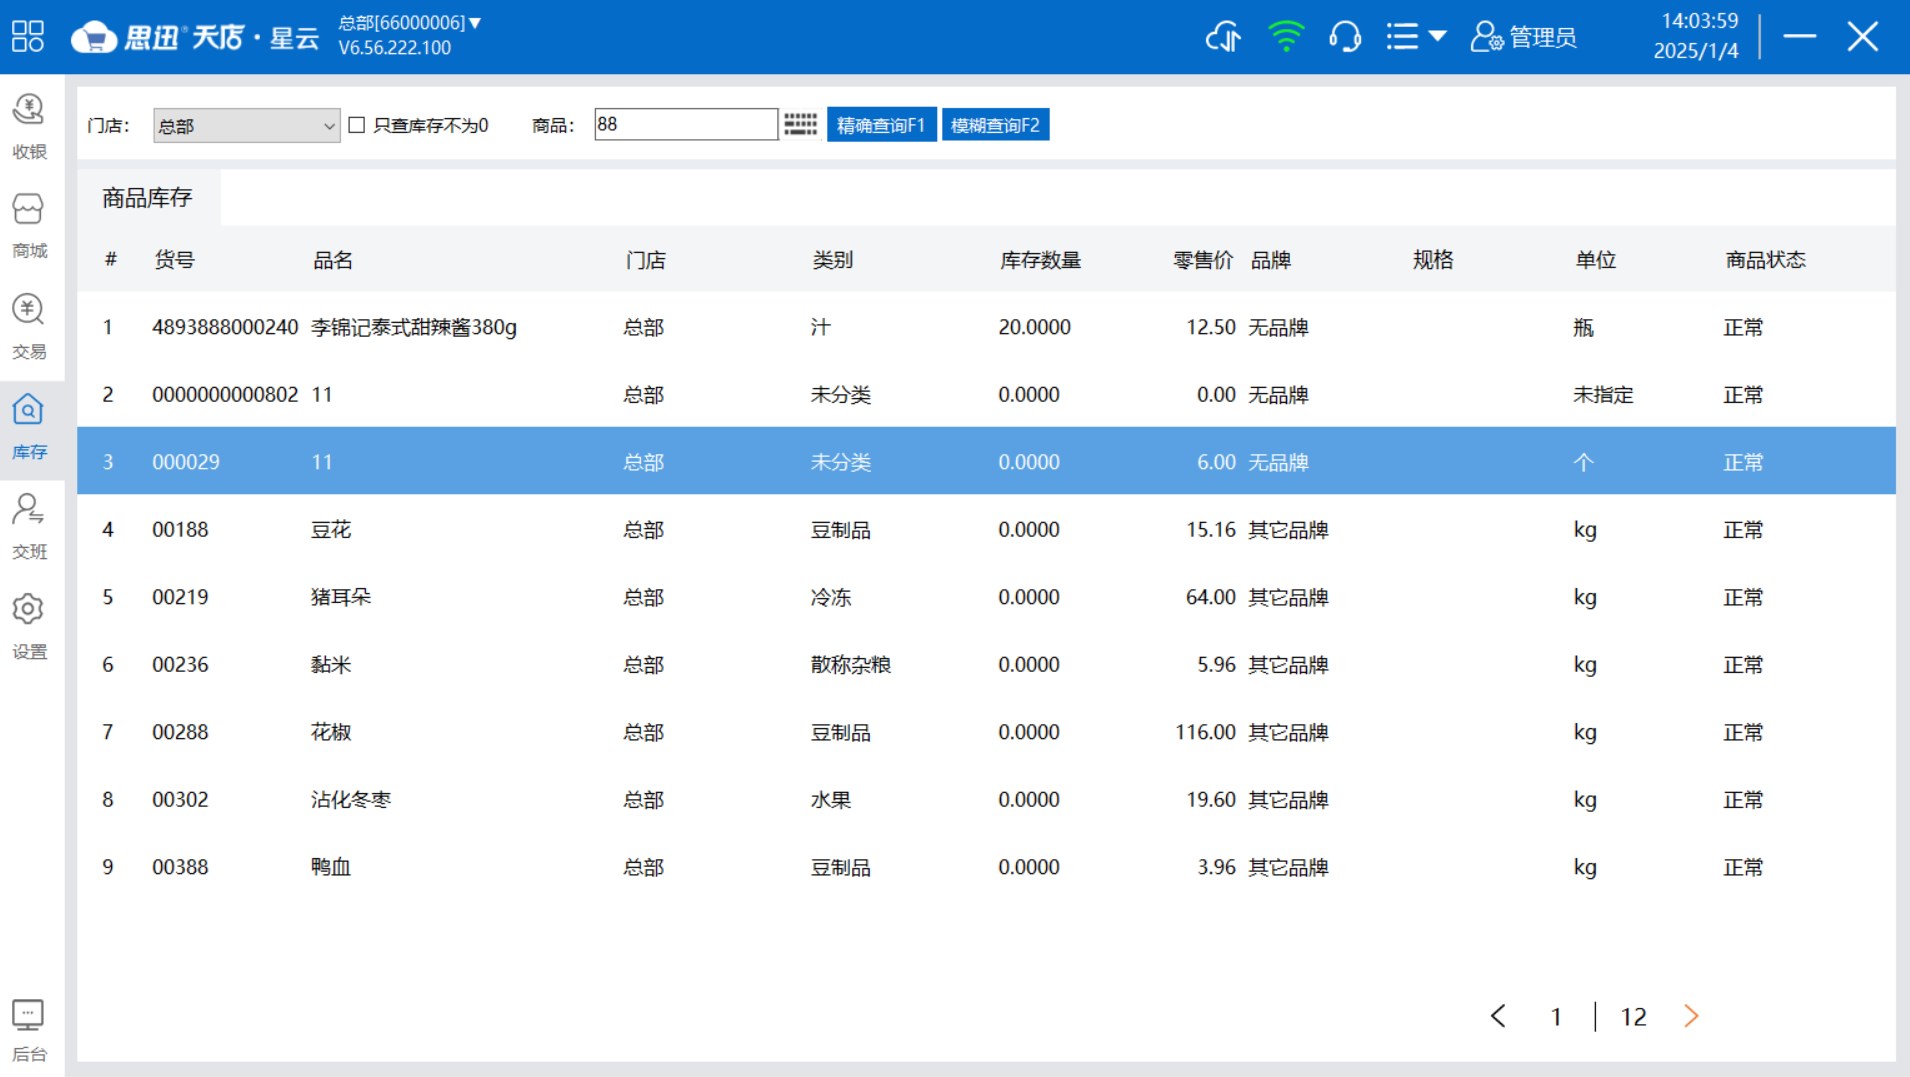Expand the 总部[66000006] branch selector

pos(409,22)
